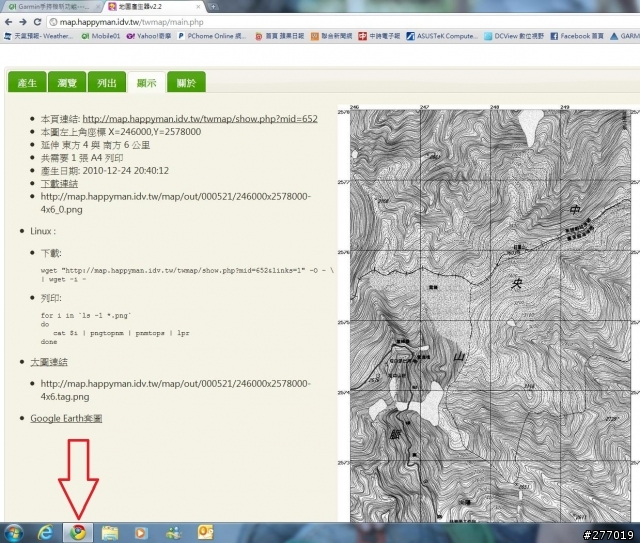Open the Mobile01 bookmark
Screen dimensions: 640x543
coord(101,36)
